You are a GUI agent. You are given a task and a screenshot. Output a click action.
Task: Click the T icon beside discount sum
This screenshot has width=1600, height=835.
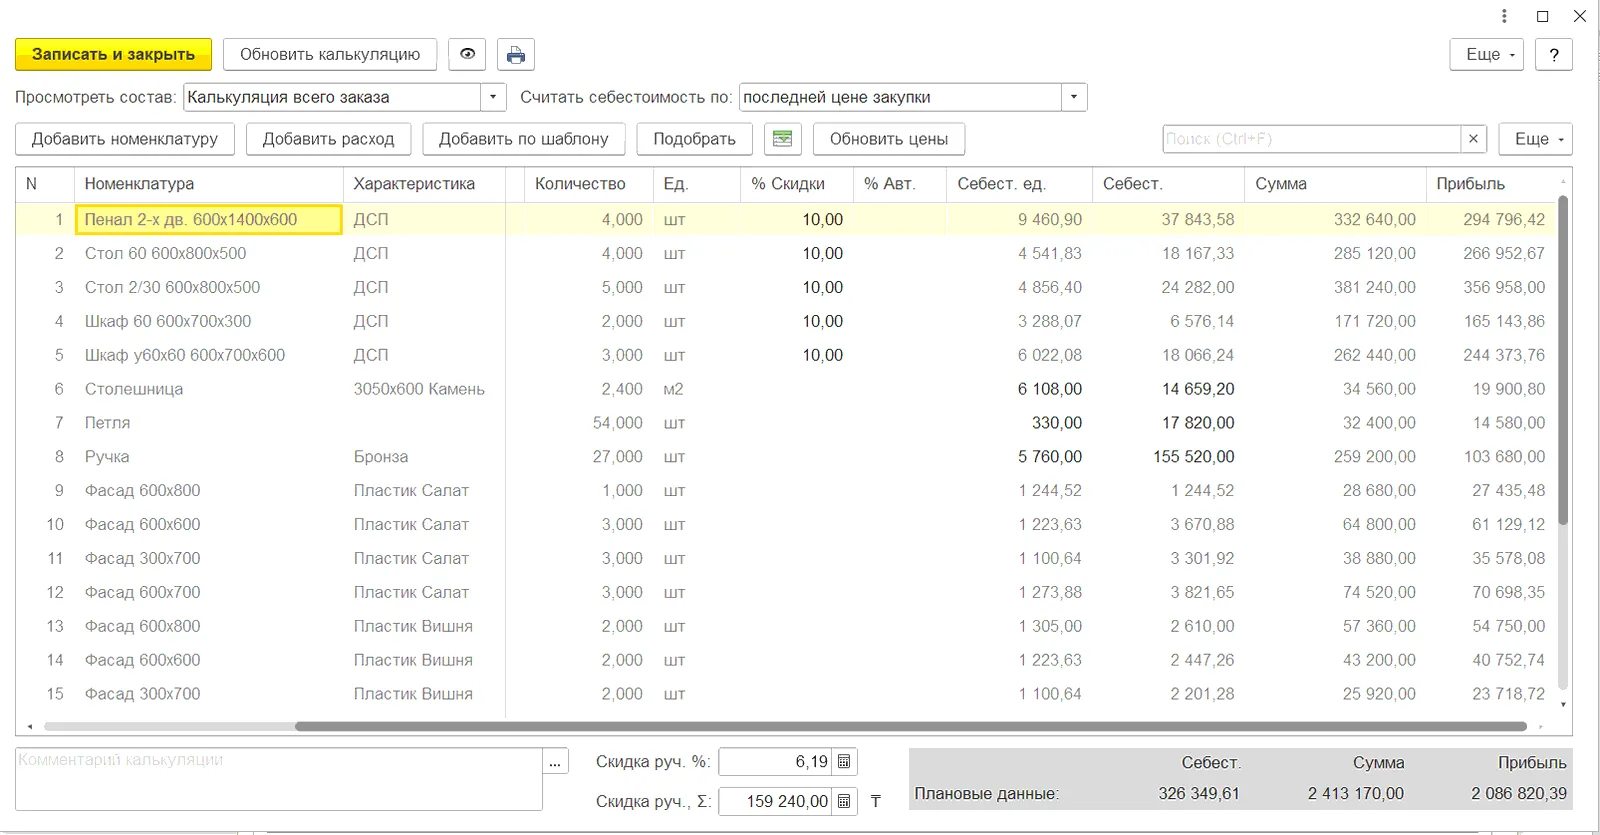[876, 801]
